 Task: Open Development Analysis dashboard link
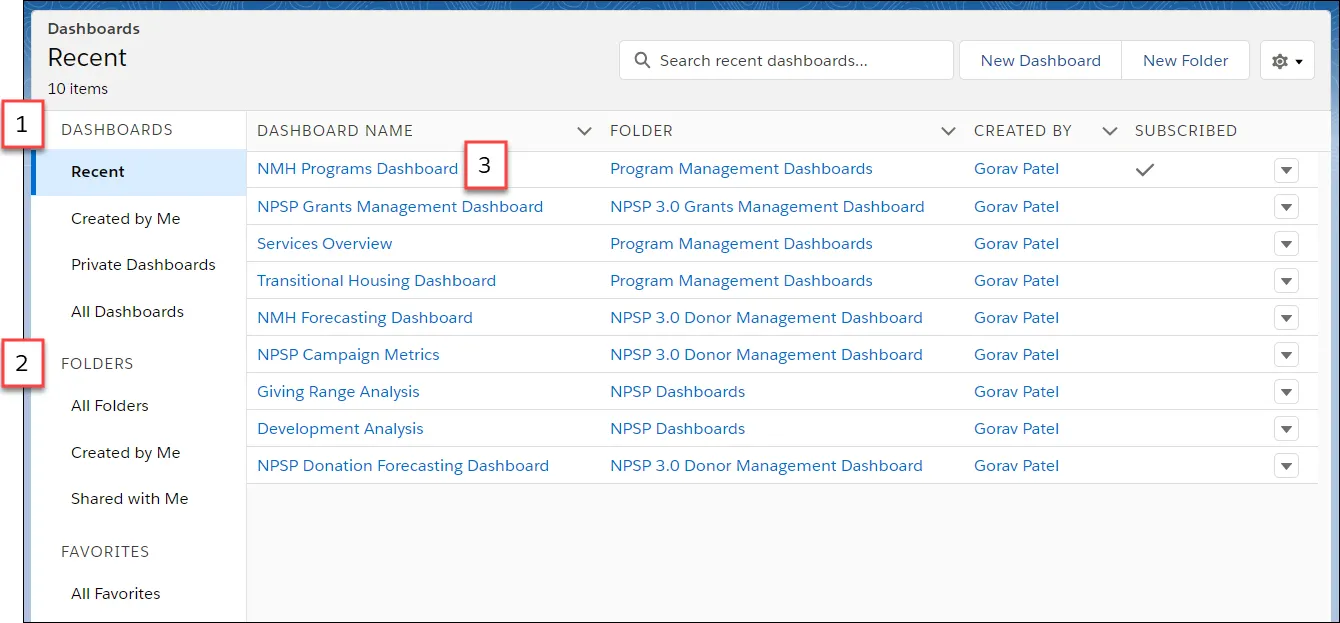pyautogui.click(x=340, y=429)
